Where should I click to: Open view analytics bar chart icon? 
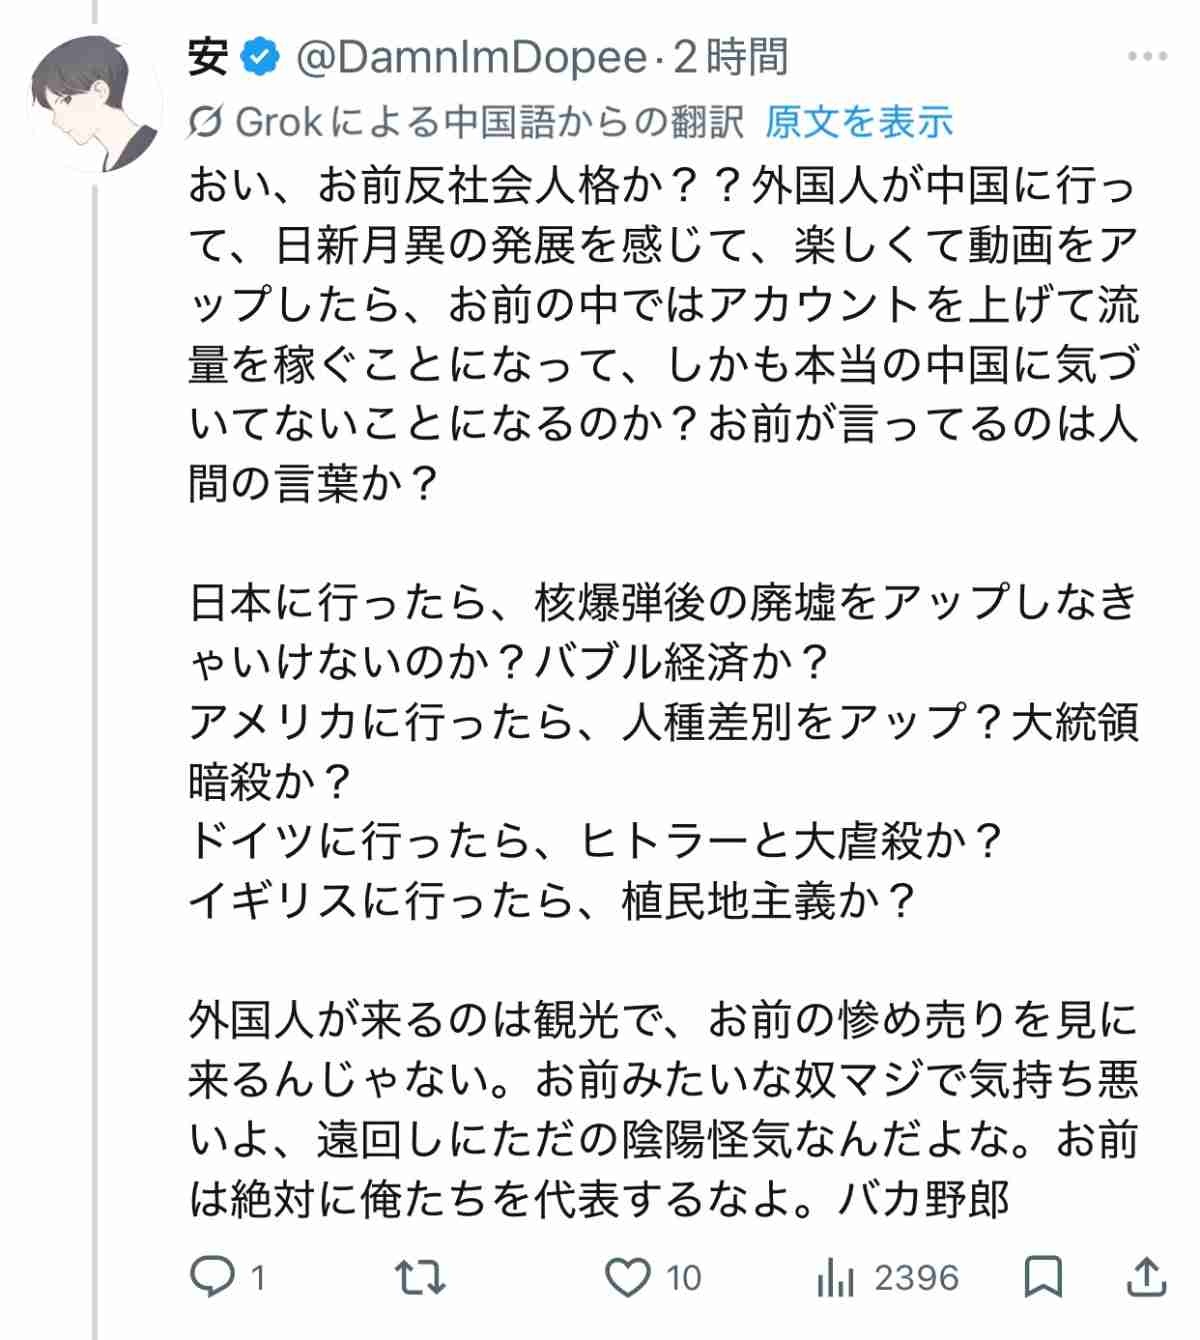click(x=835, y=1277)
